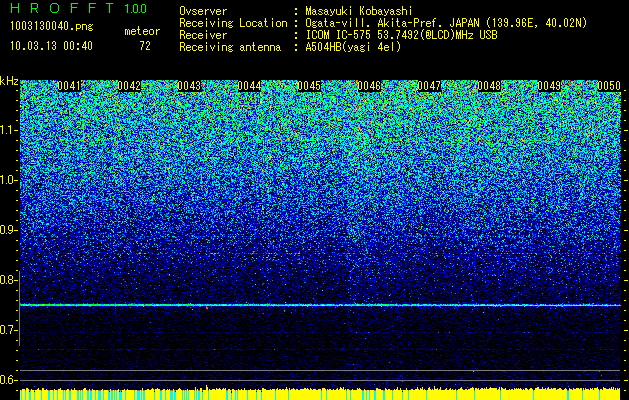The width and height of the screenshot is (629, 400).
Task: Click the 1.1 kHz axis label
Action: [8, 130]
